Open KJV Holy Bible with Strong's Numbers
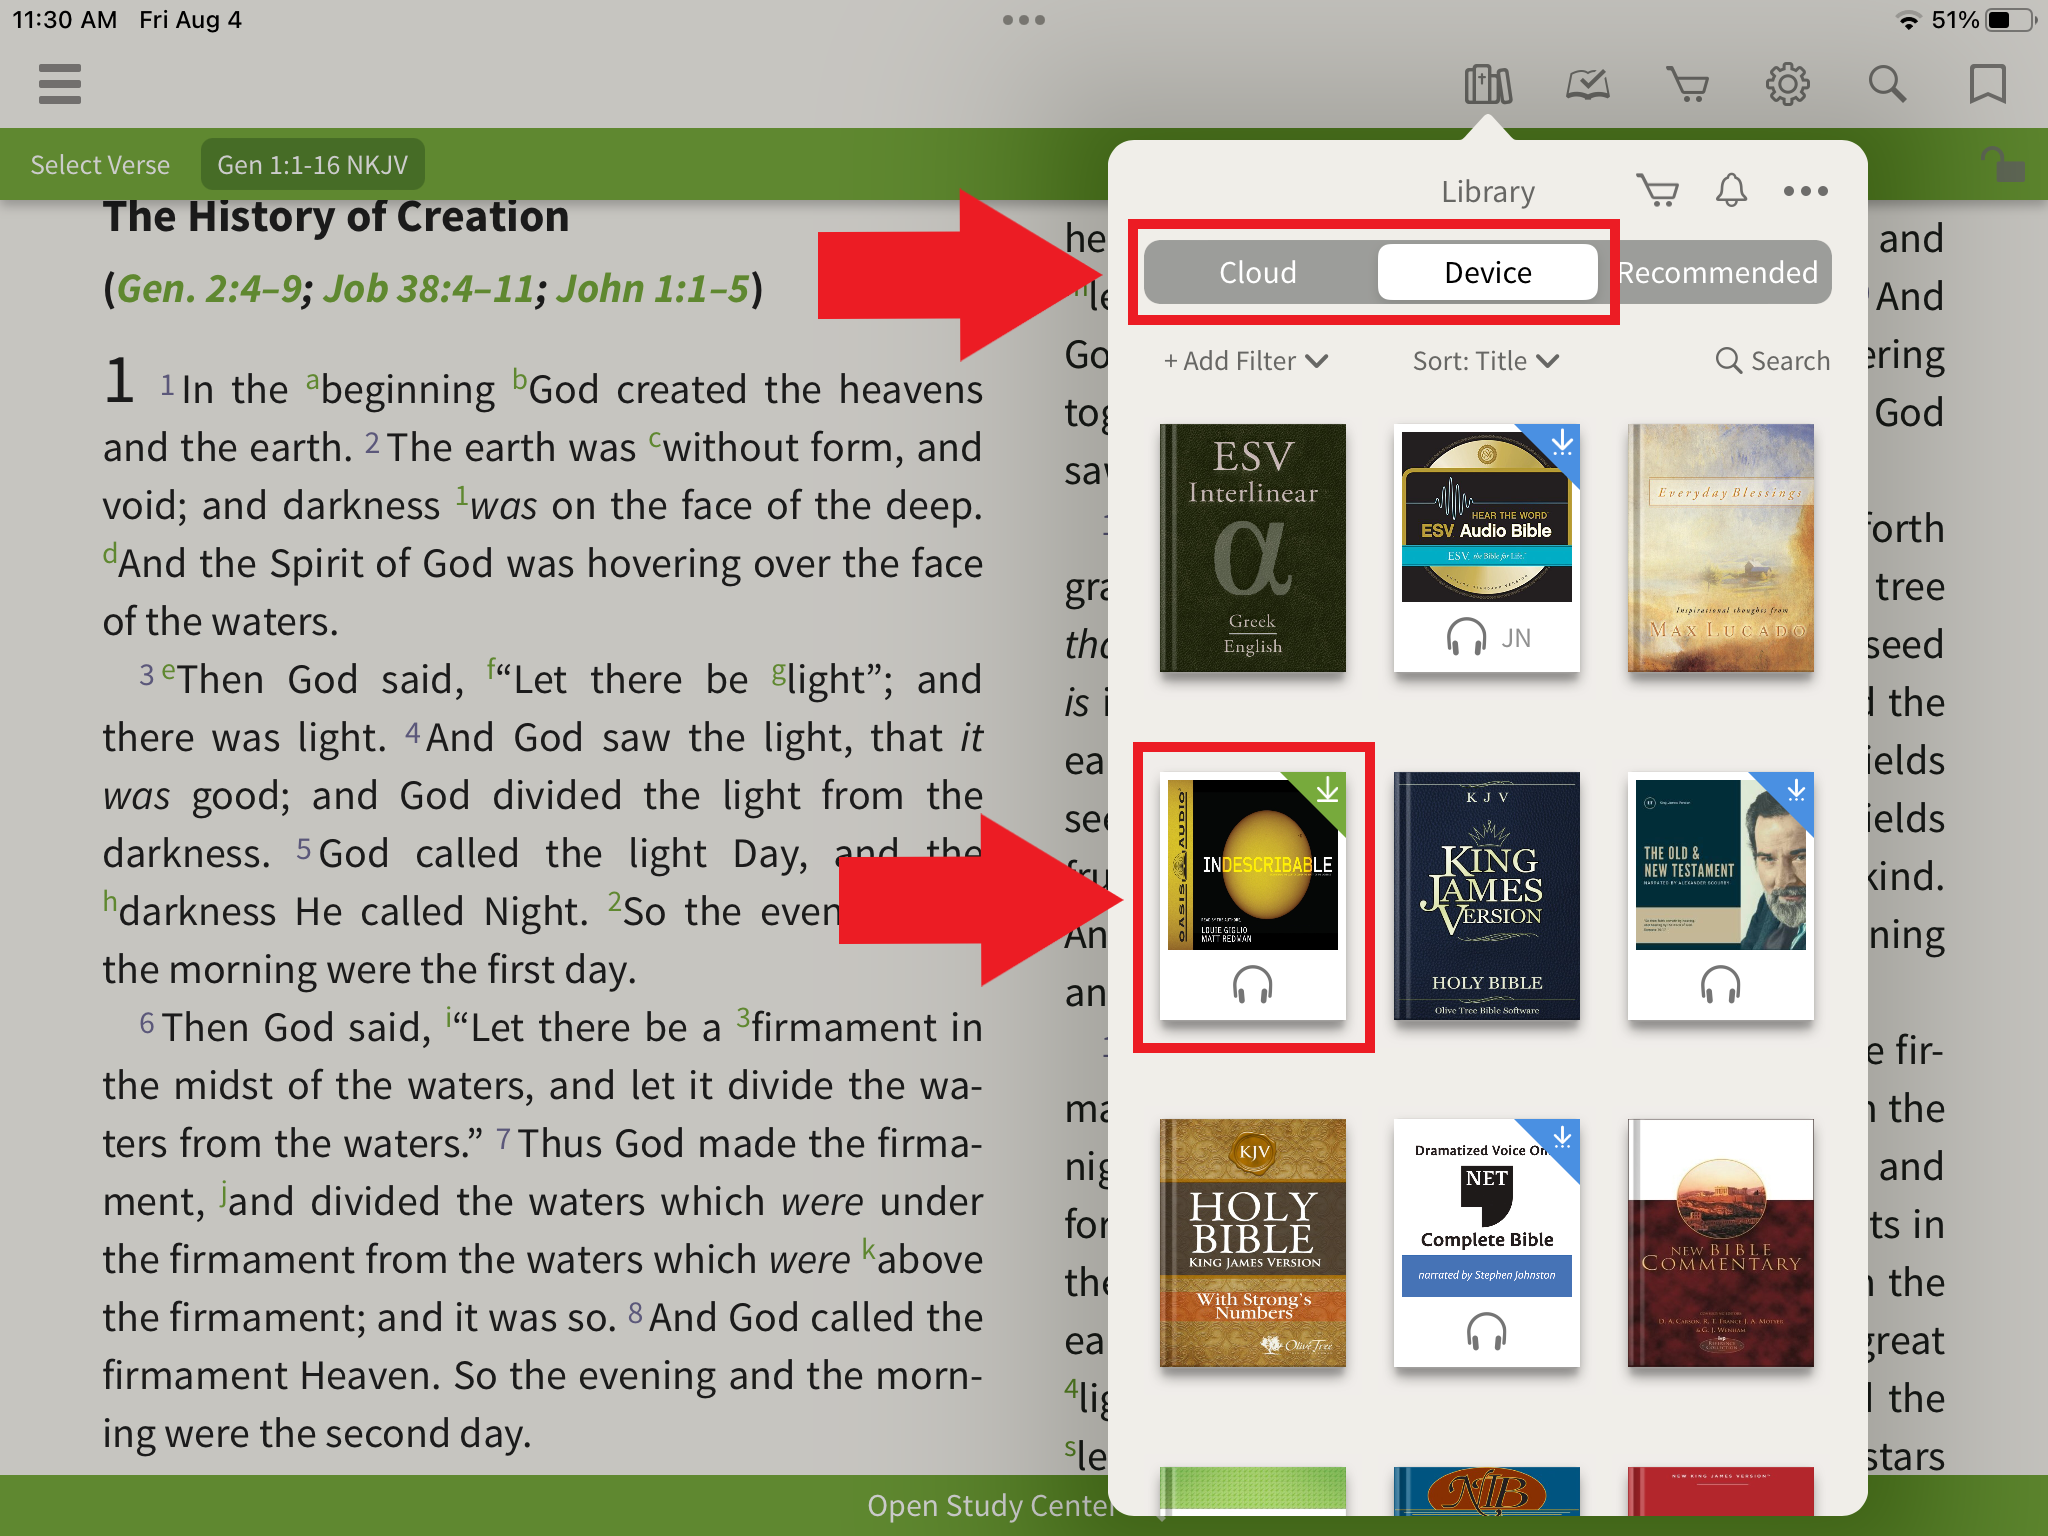The width and height of the screenshot is (2048, 1536). [1252, 1243]
